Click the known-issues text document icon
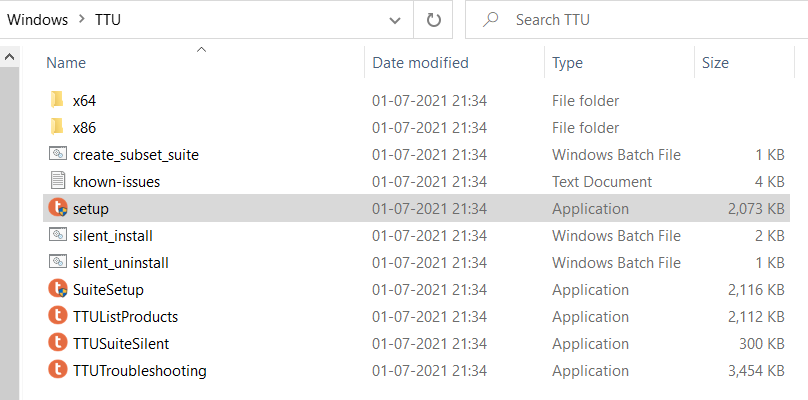This screenshot has height=400, width=808. pos(58,181)
